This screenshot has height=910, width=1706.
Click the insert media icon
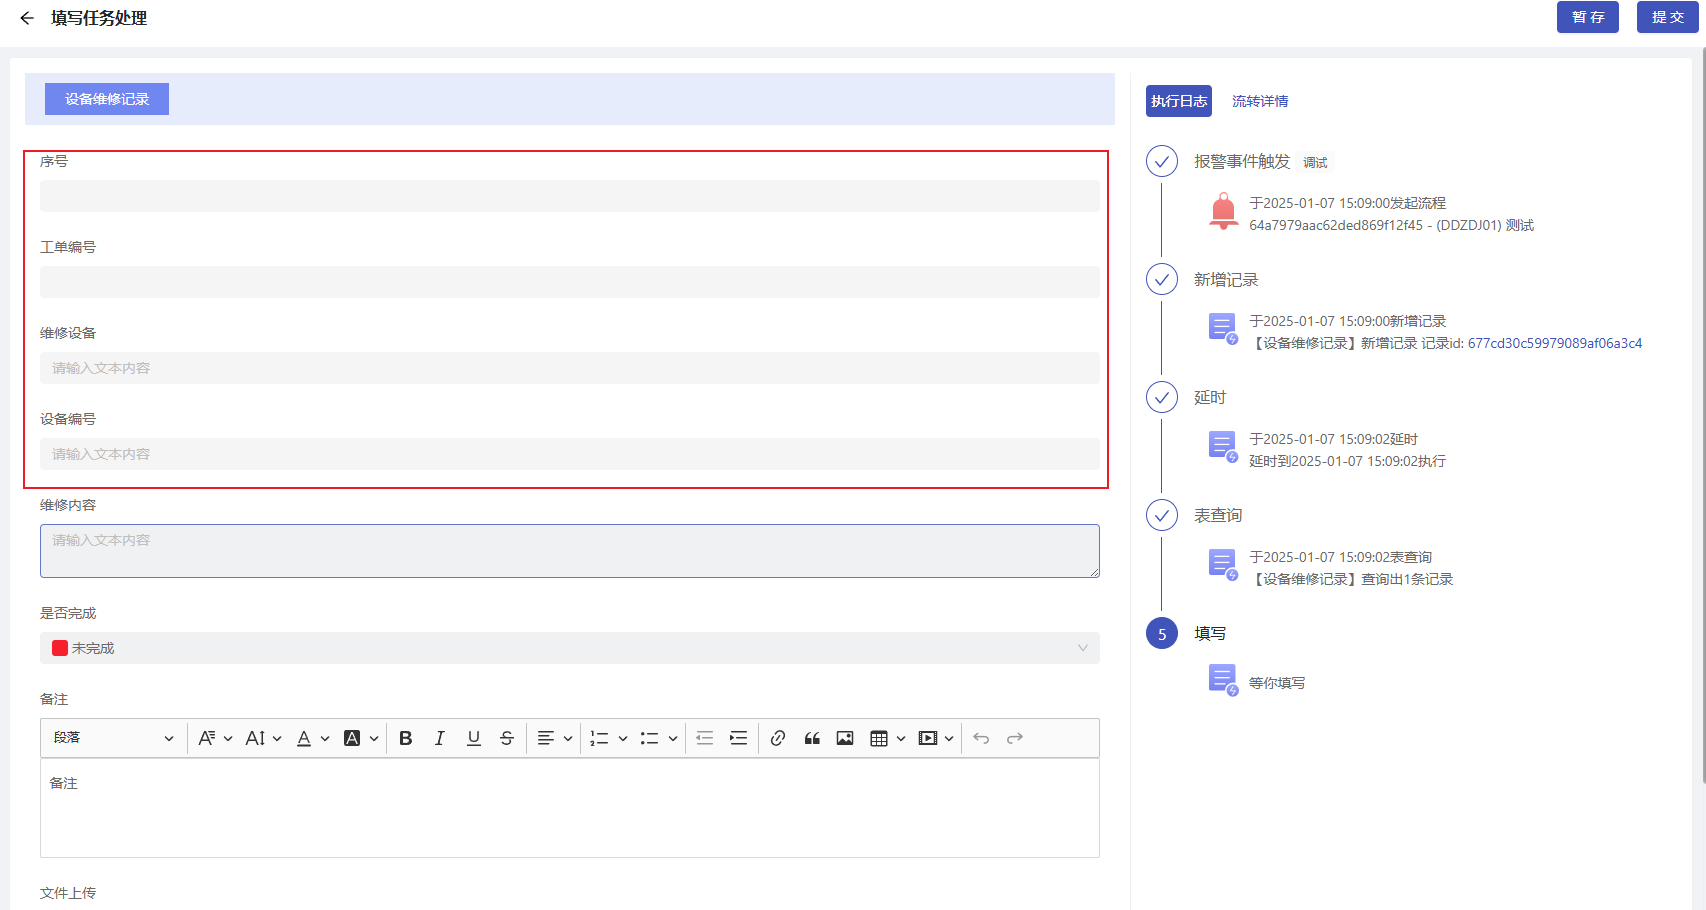(928, 738)
